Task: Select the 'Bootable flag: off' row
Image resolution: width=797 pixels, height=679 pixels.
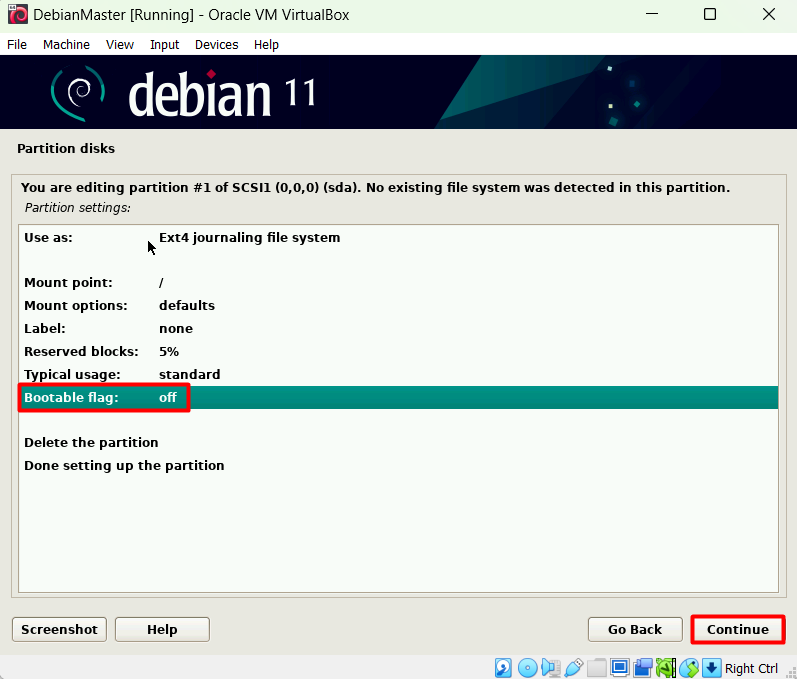Action: (398, 397)
